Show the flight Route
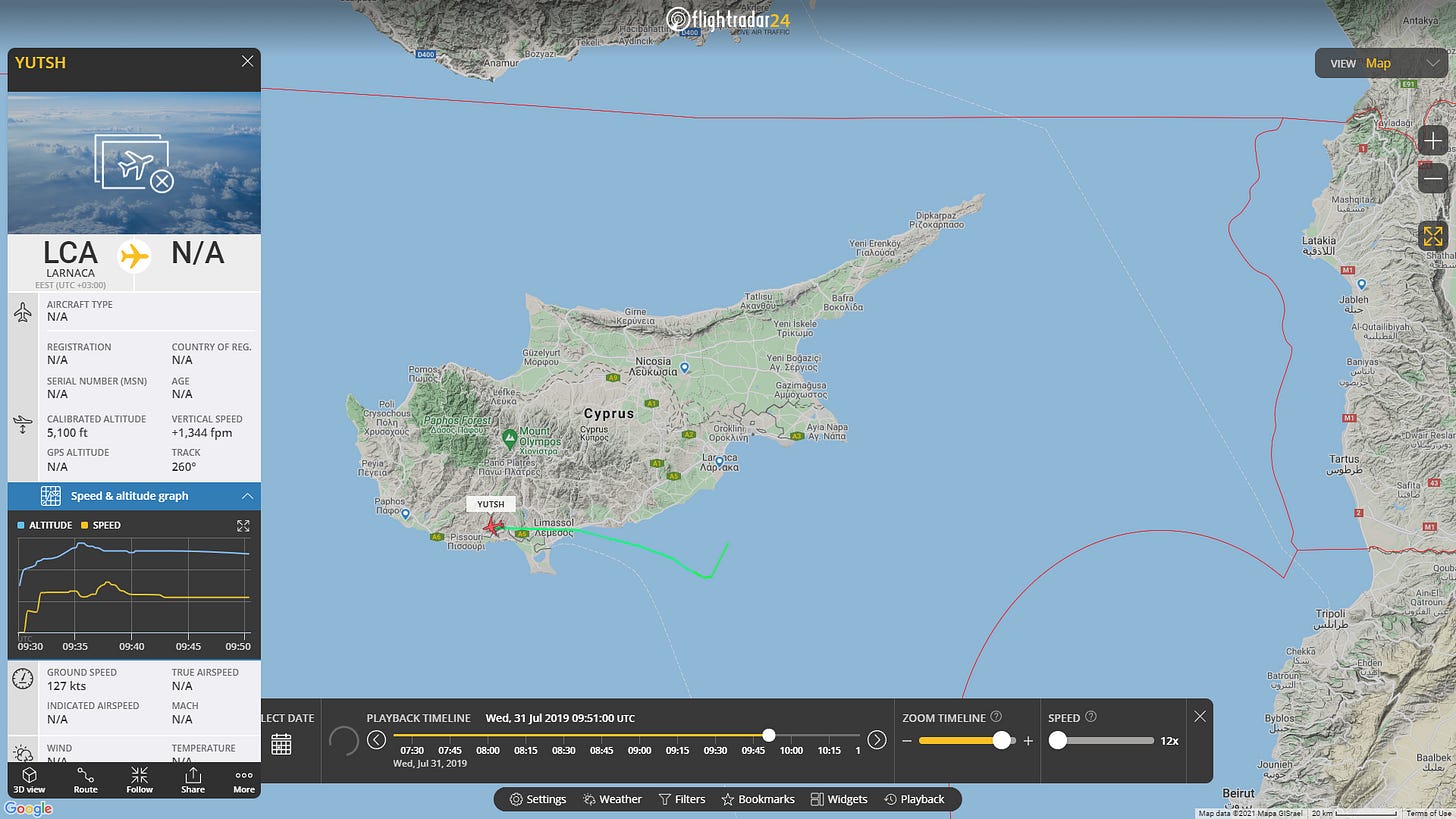This screenshot has height=819, width=1456. click(x=86, y=780)
